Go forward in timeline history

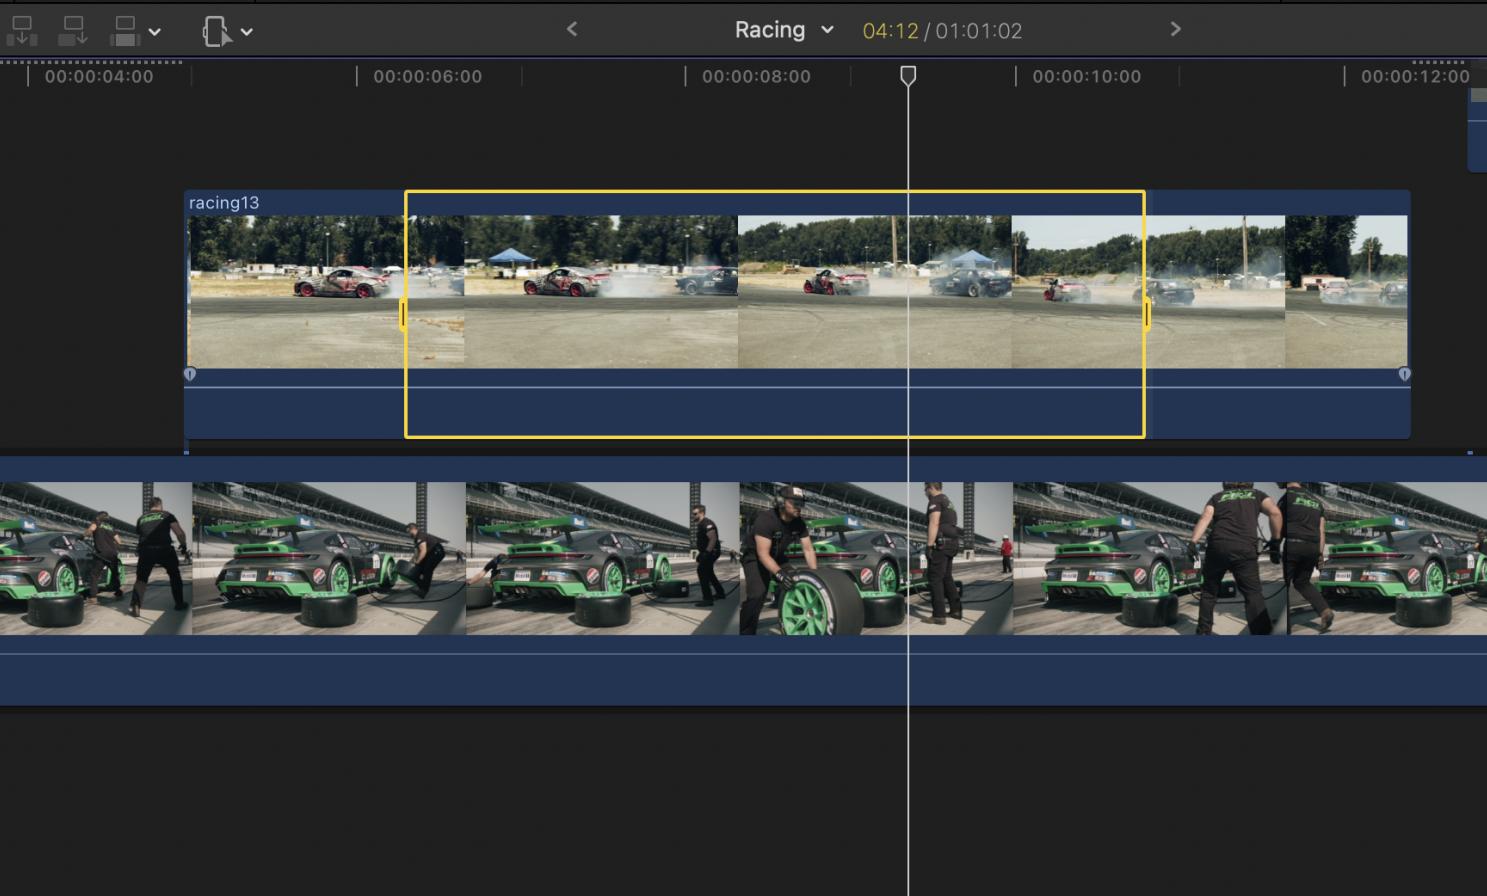1175,30
